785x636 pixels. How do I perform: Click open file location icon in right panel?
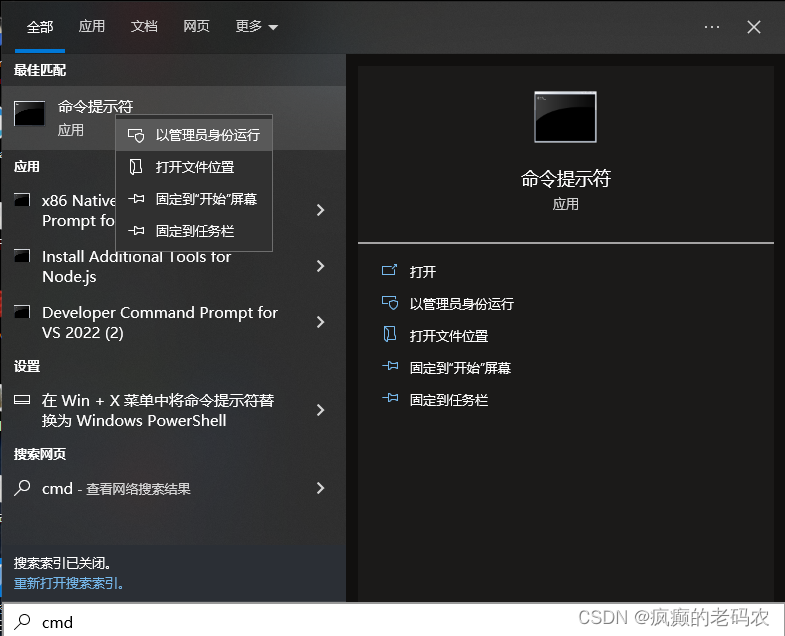click(389, 334)
